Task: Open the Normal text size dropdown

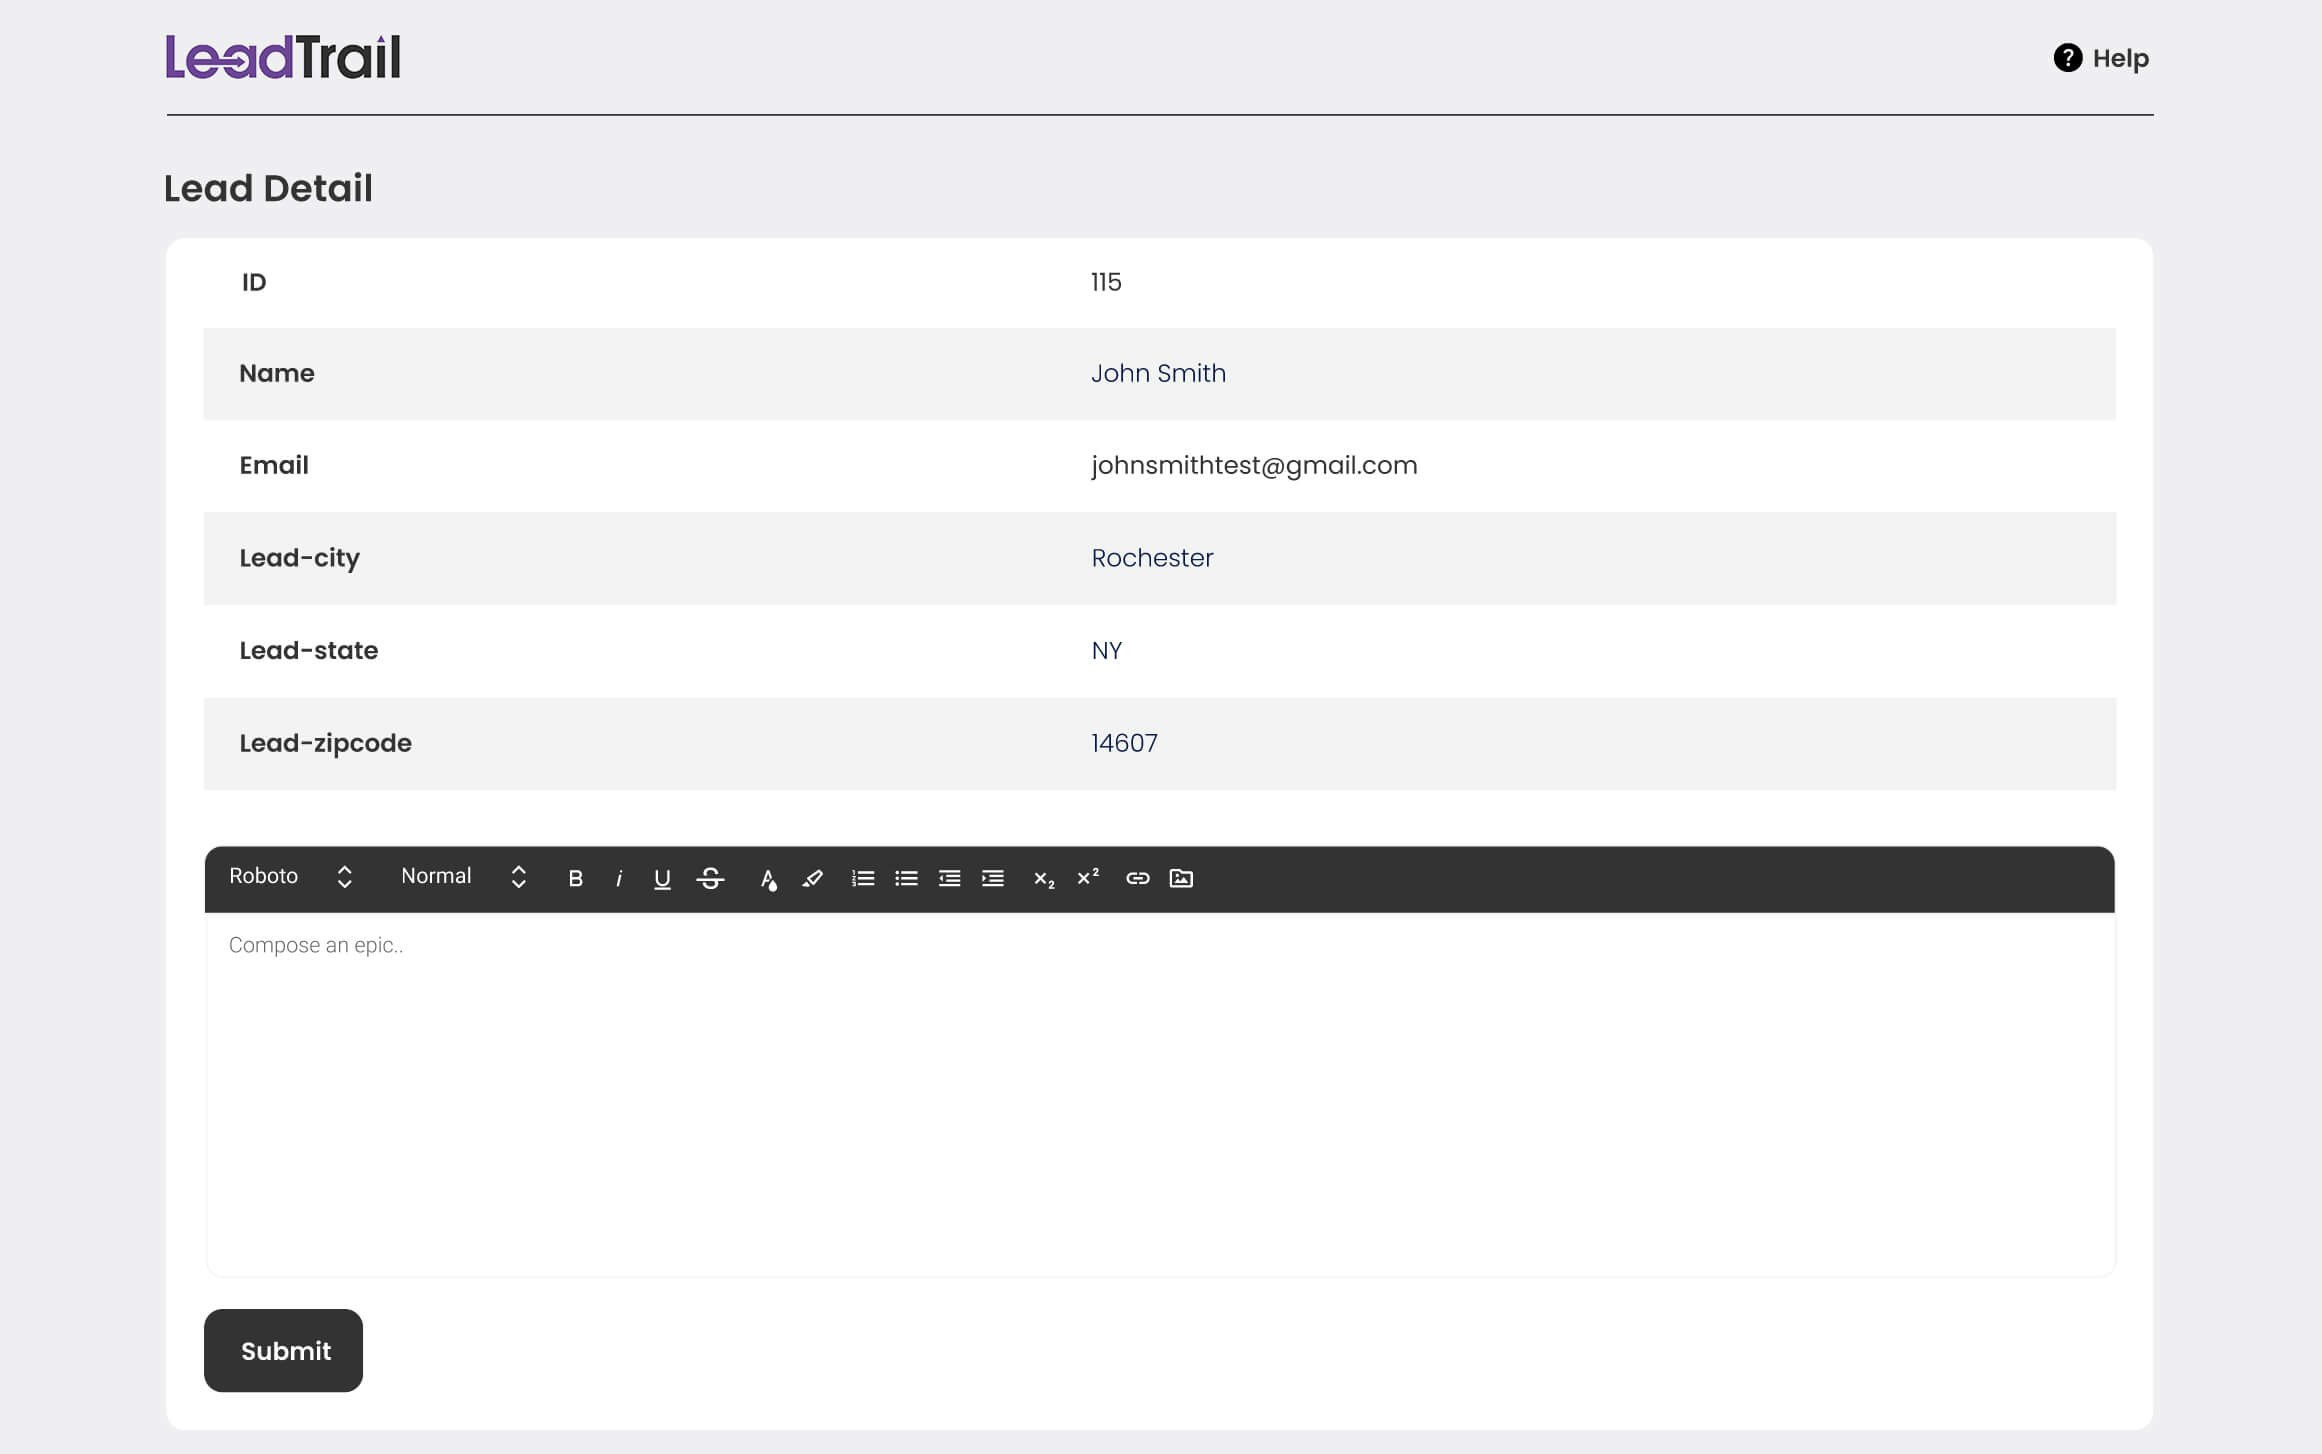Action: 463,877
